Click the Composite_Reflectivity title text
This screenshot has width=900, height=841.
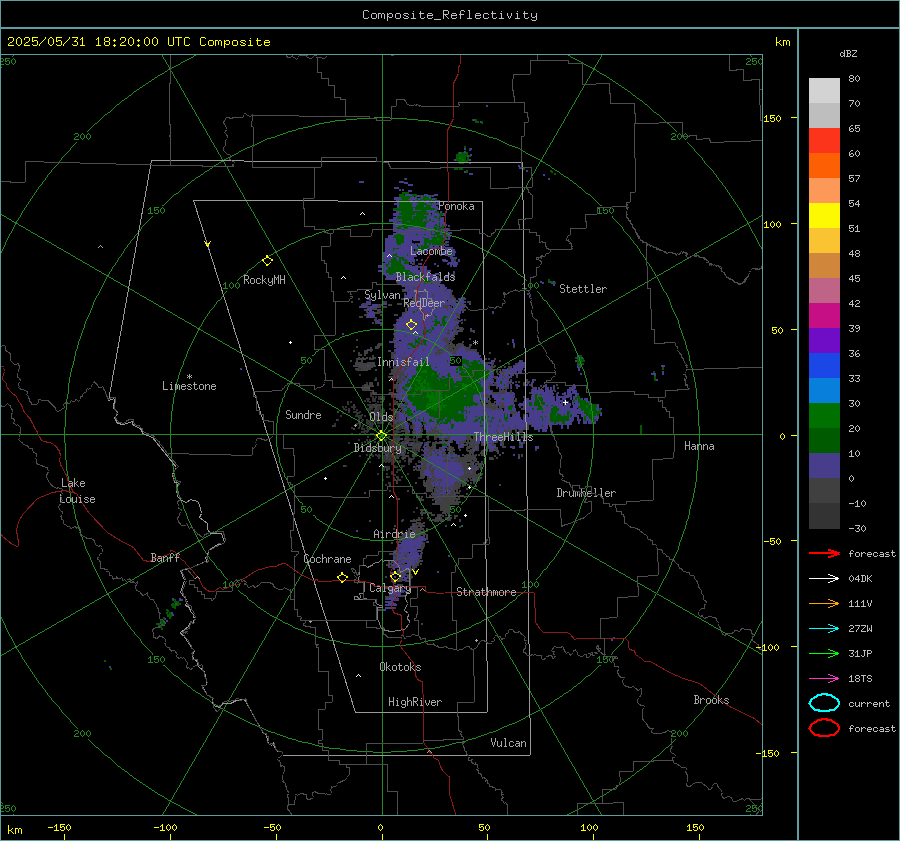click(x=449, y=15)
